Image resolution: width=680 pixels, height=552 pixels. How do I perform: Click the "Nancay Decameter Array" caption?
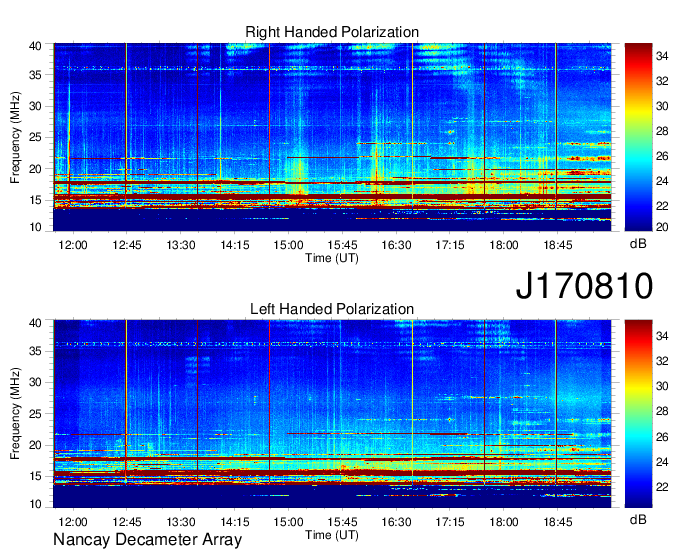[x=147, y=540]
